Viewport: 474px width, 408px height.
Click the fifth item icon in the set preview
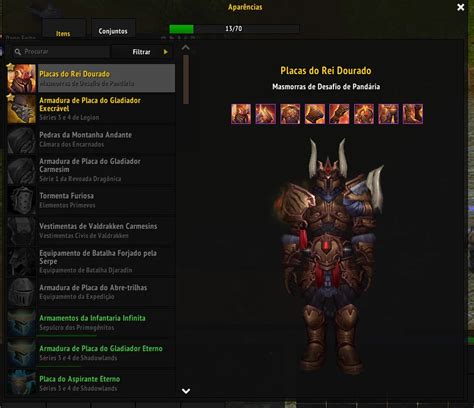pyautogui.click(x=339, y=114)
